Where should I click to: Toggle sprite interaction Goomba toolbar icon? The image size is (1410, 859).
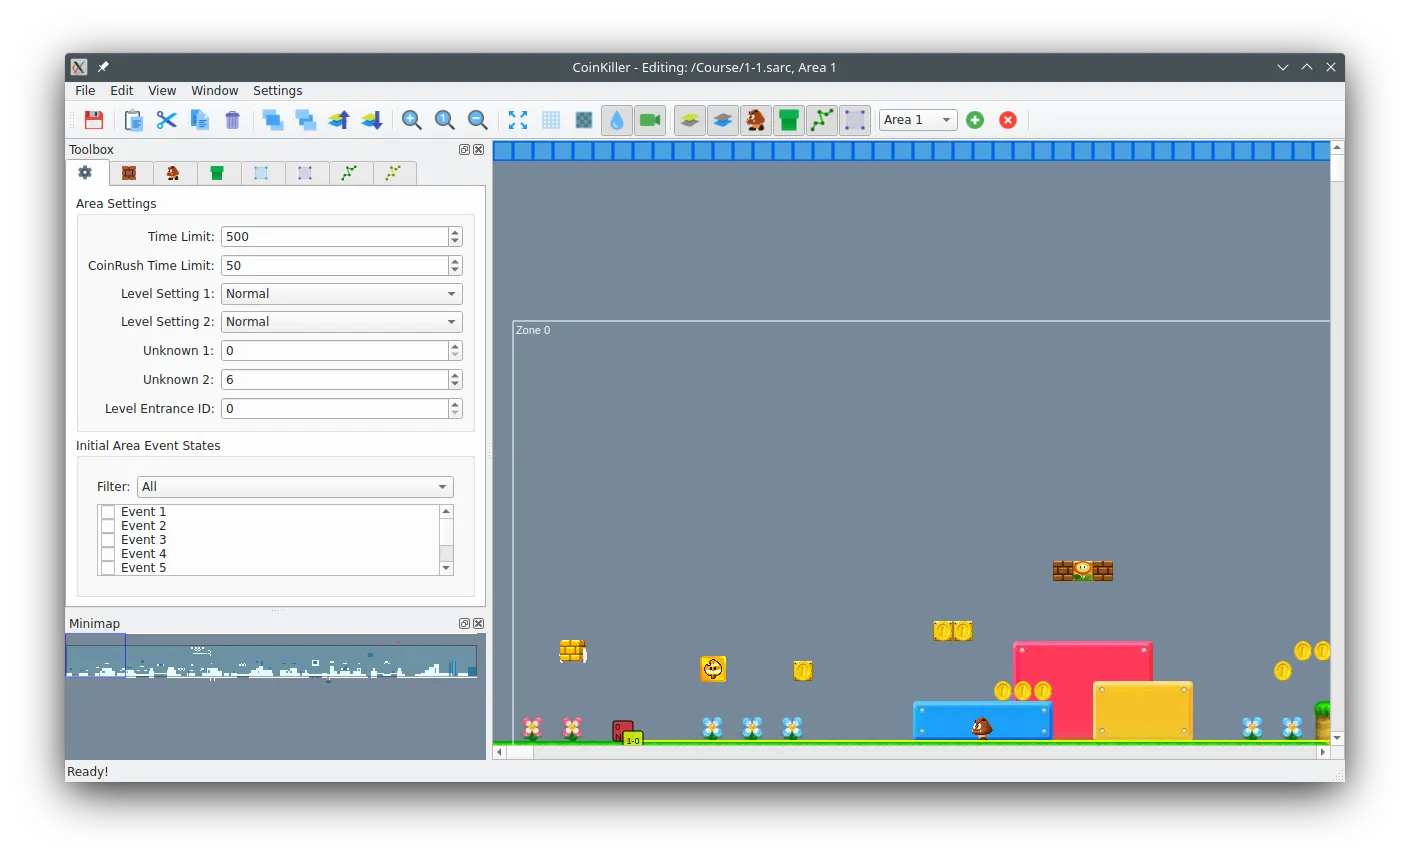click(x=756, y=120)
